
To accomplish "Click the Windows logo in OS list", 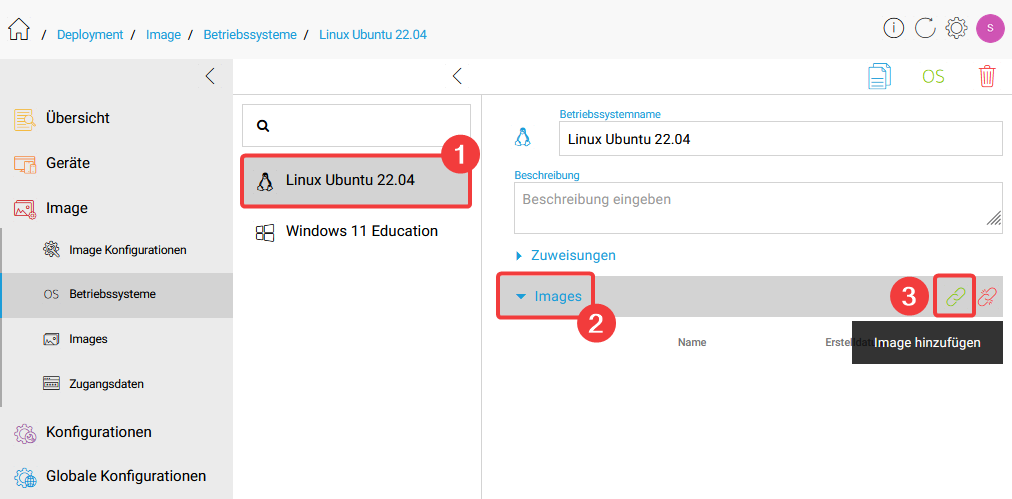I will pyautogui.click(x=264, y=232).
